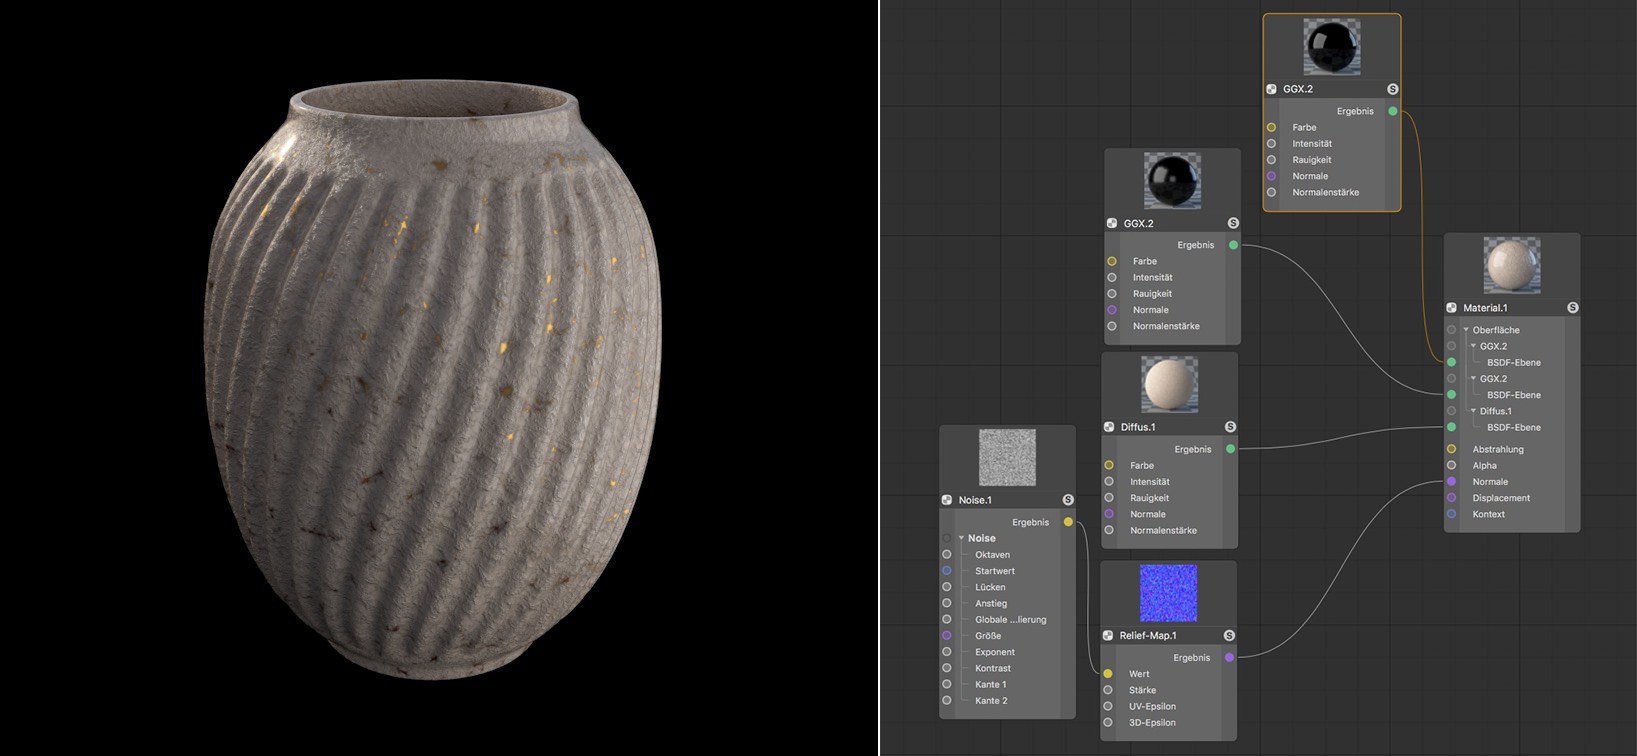Collapse the Diffus.1 layer entry in Material.1
The image size is (1637, 756).
(x=1473, y=411)
